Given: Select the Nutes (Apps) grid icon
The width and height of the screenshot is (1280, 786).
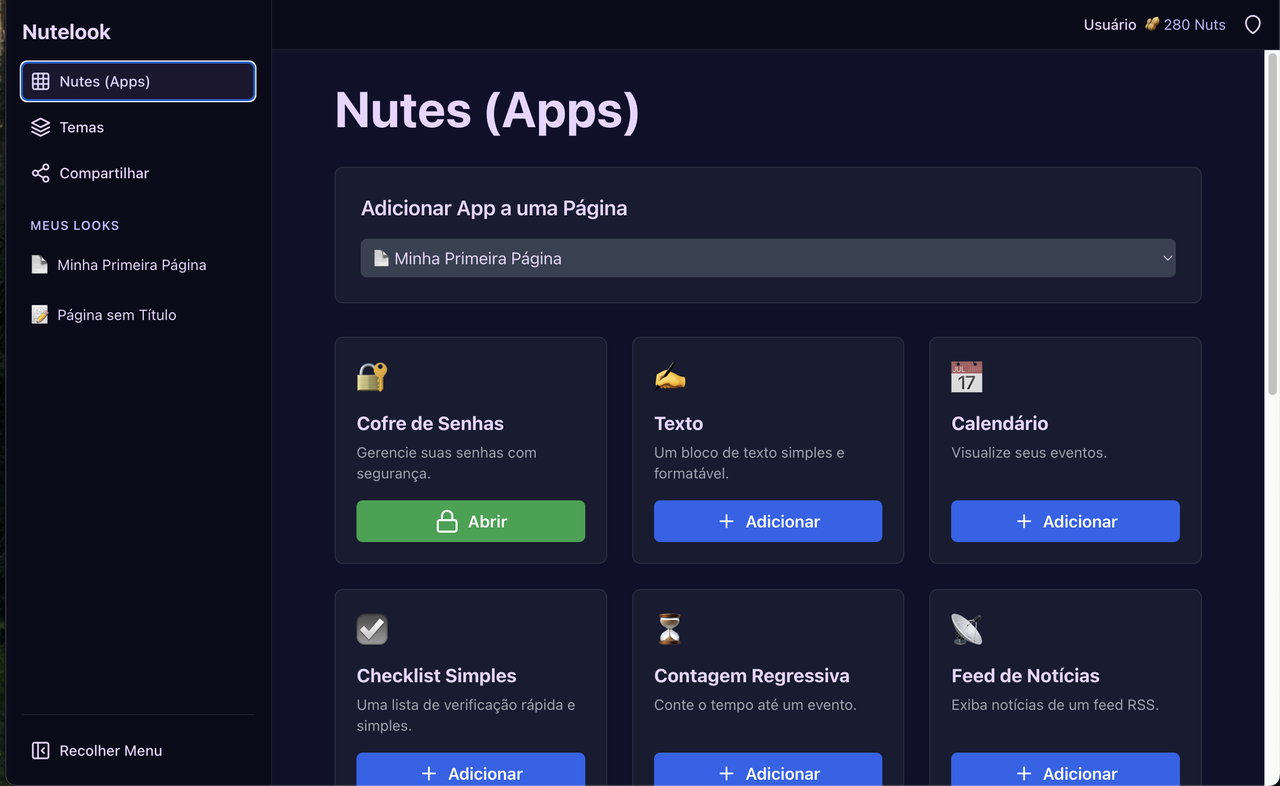Looking at the screenshot, I should coord(40,81).
